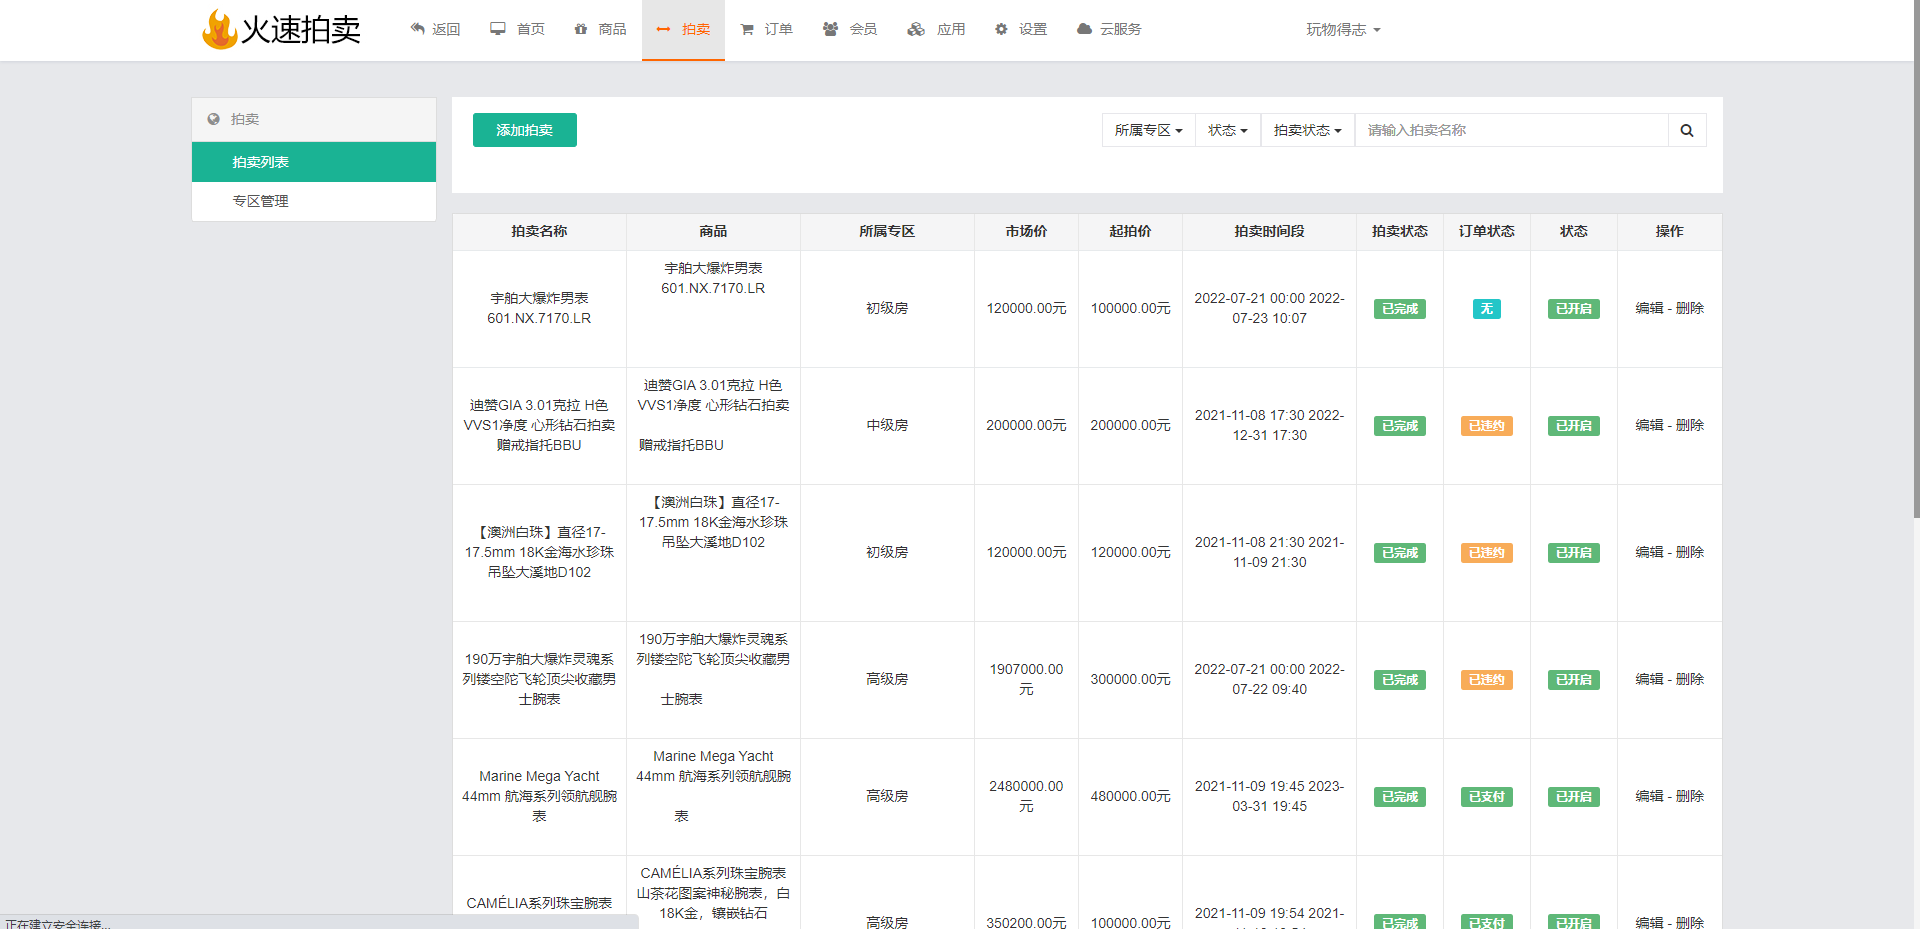Click the magnifier search button
This screenshot has height=929, width=1920.
[x=1686, y=130]
